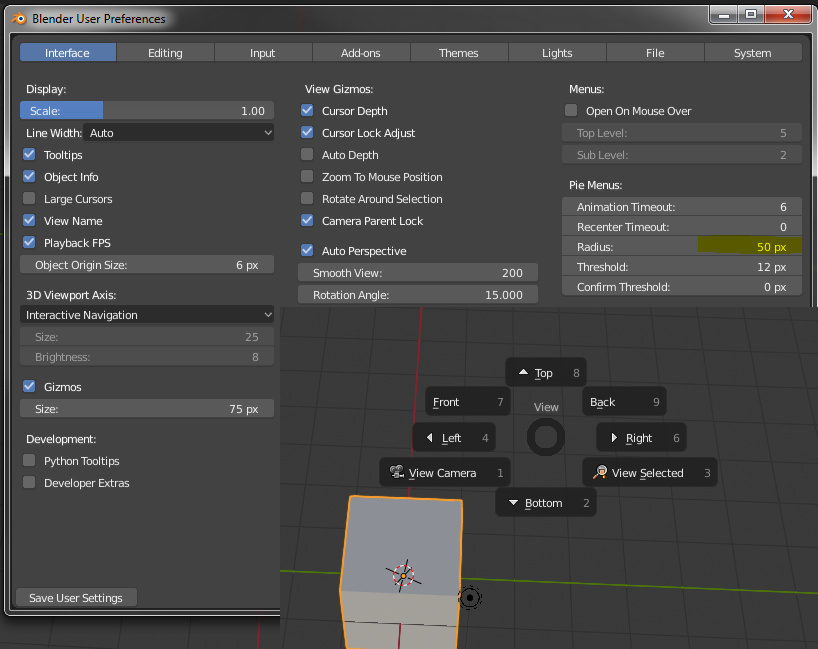
Task: Switch to the Themes tab
Action: coord(459,53)
